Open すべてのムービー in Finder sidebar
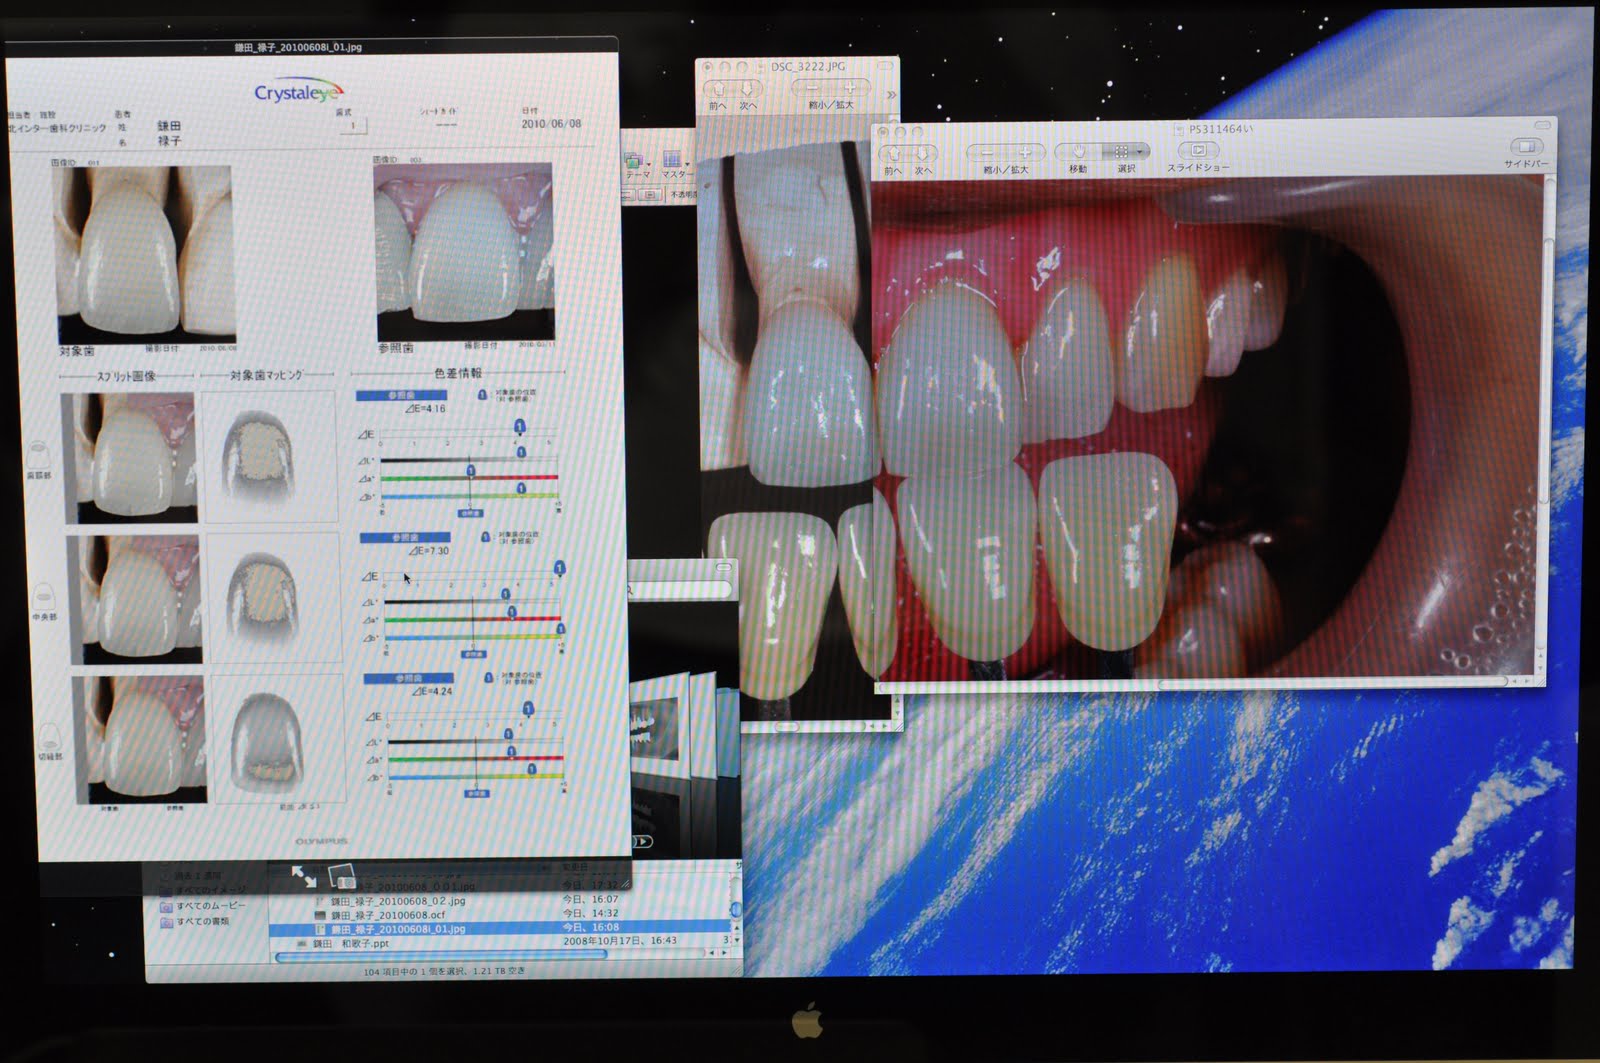 pos(210,906)
